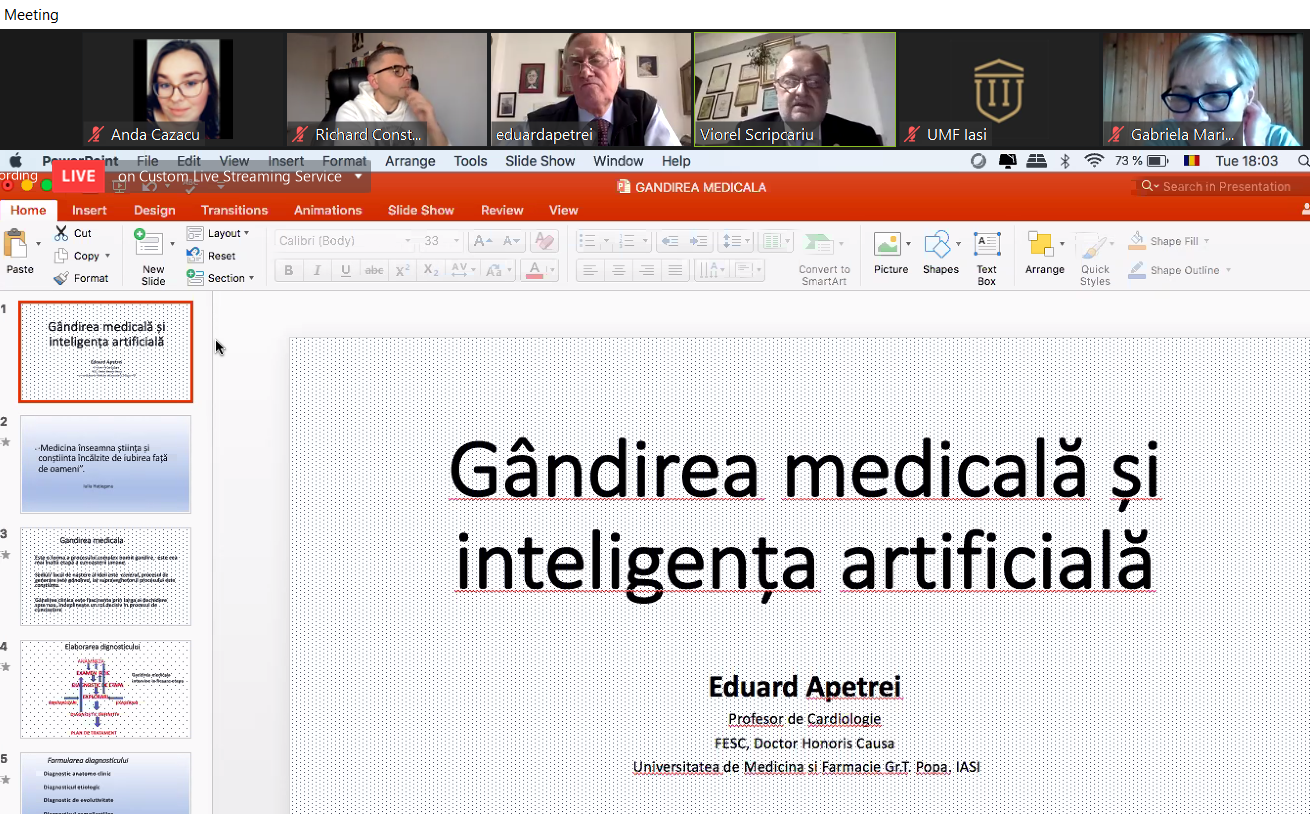
Task: Toggle Superscript formatting
Action: 402,270
